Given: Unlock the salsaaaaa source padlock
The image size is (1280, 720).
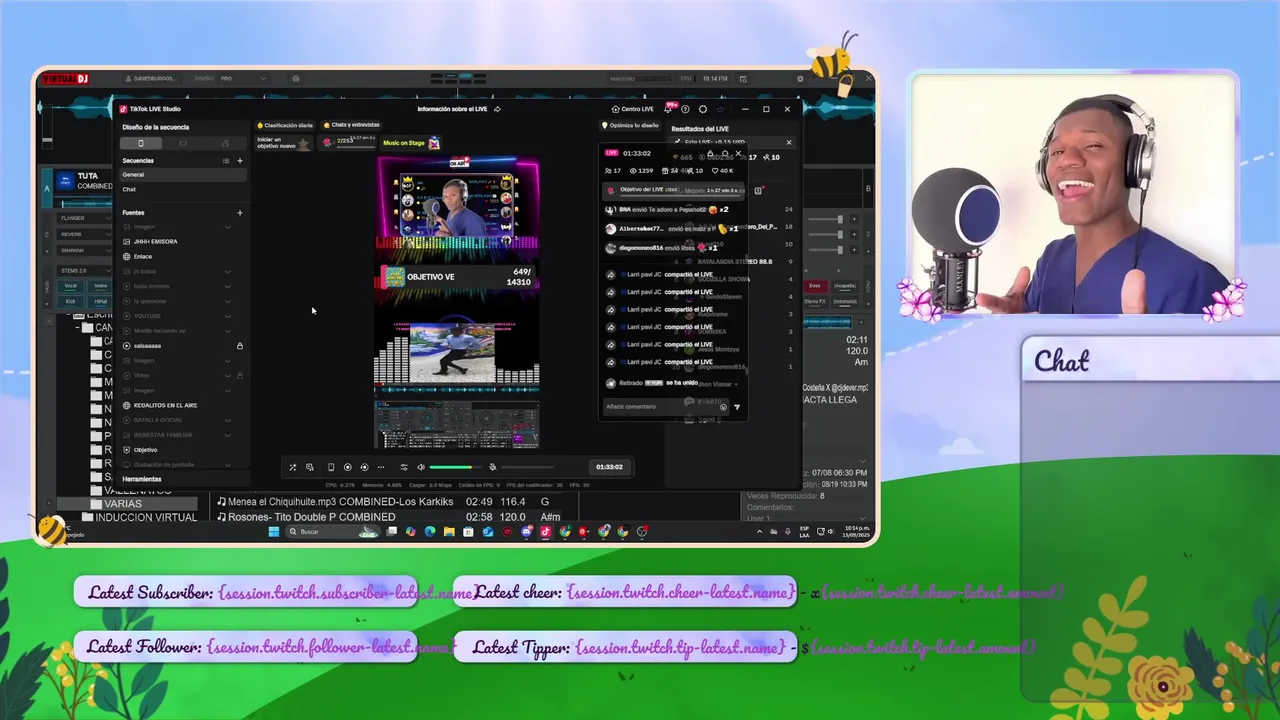Looking at the screenshot, I should [239, 346].
